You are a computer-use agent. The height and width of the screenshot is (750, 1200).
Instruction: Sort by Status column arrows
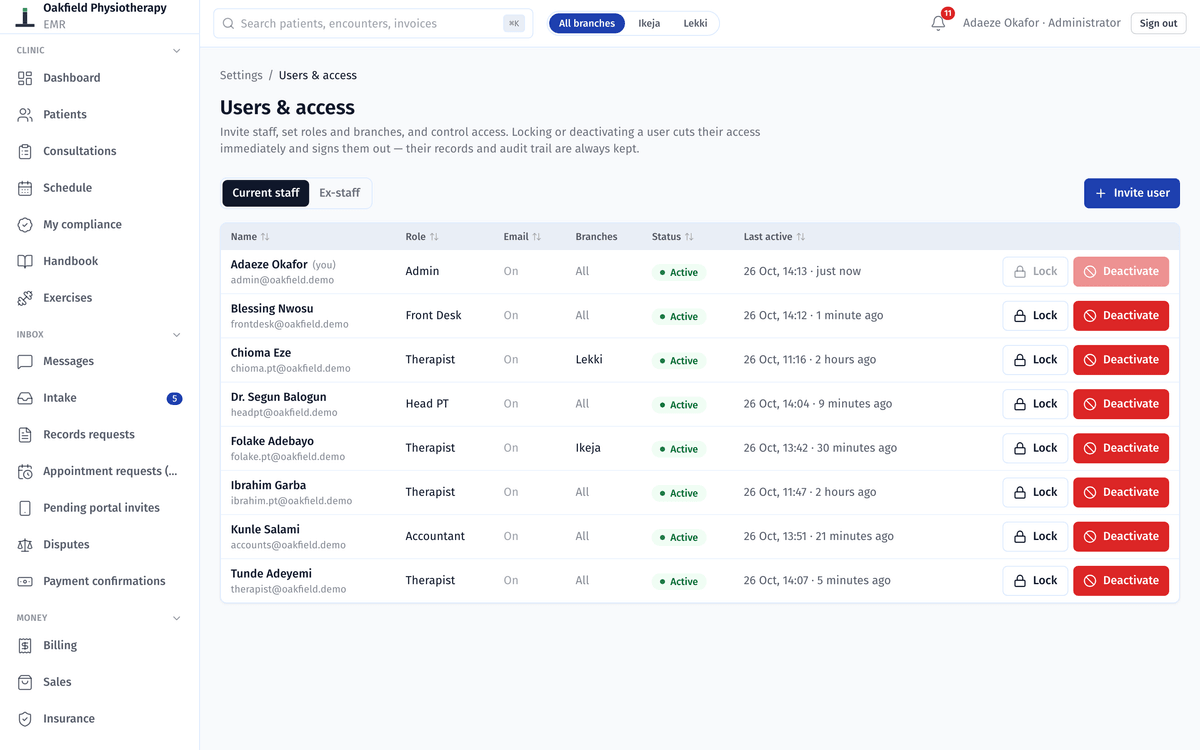(689, 237)
